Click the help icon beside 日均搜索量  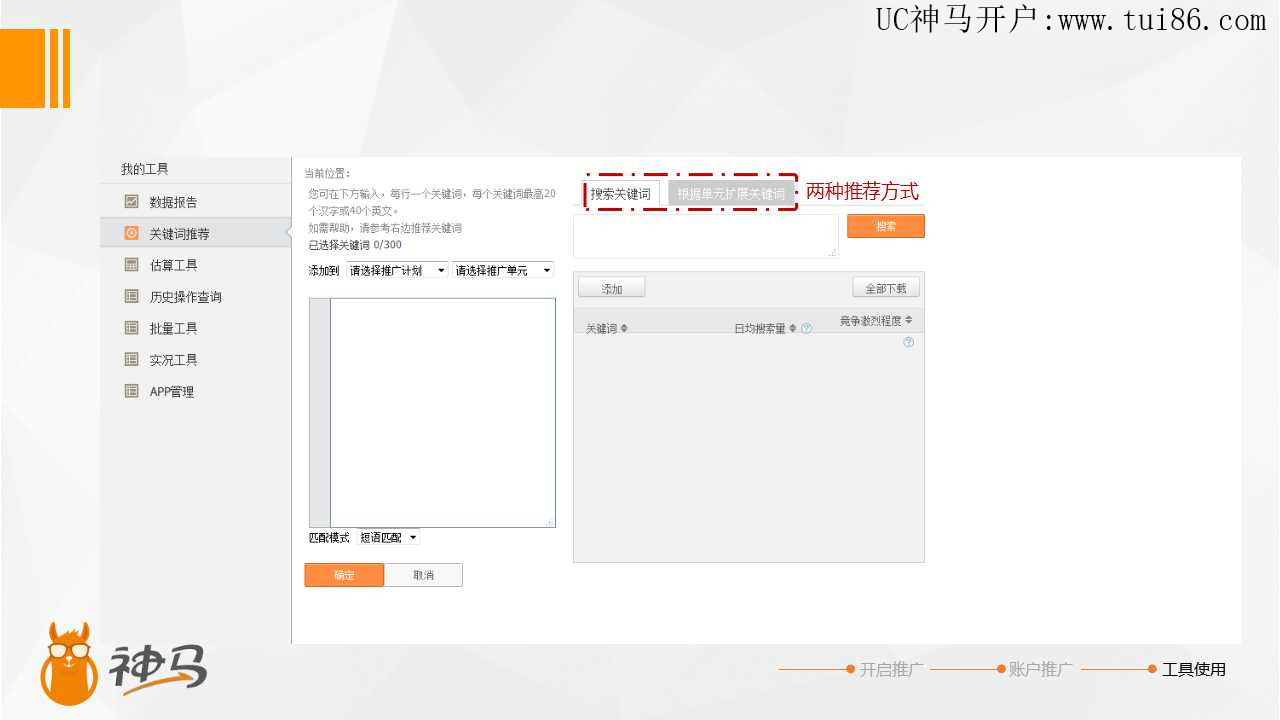pyautogui.click(x=806, y=329)
